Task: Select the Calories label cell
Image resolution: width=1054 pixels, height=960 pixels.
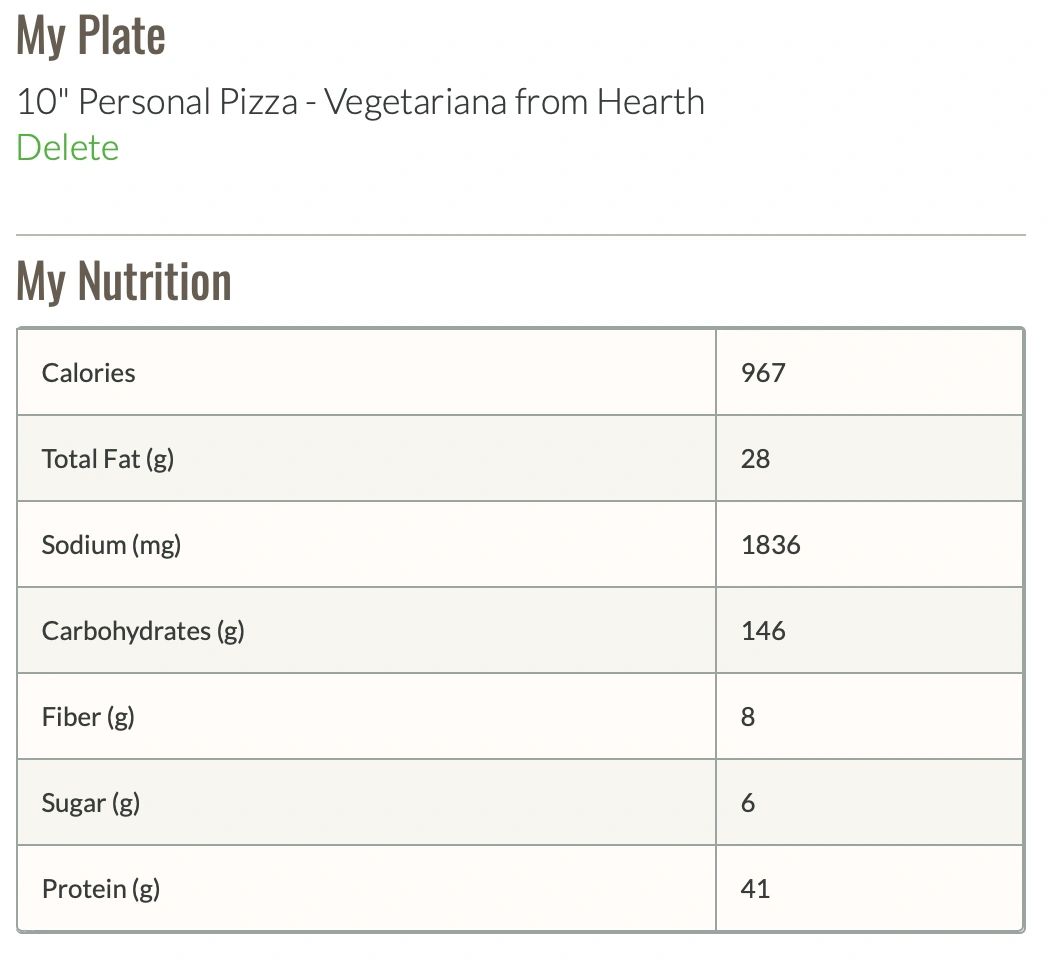Action: click(89, 373)
